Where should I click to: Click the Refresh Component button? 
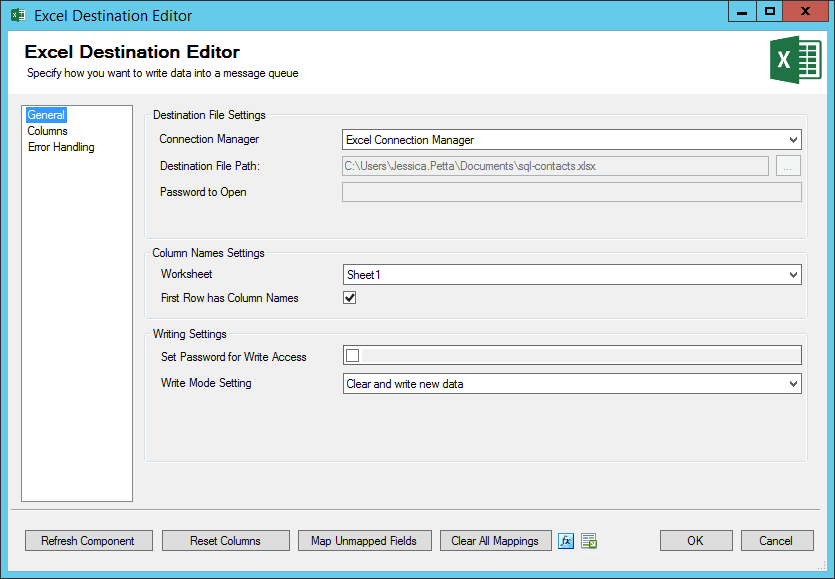click(x=88, y=540)
